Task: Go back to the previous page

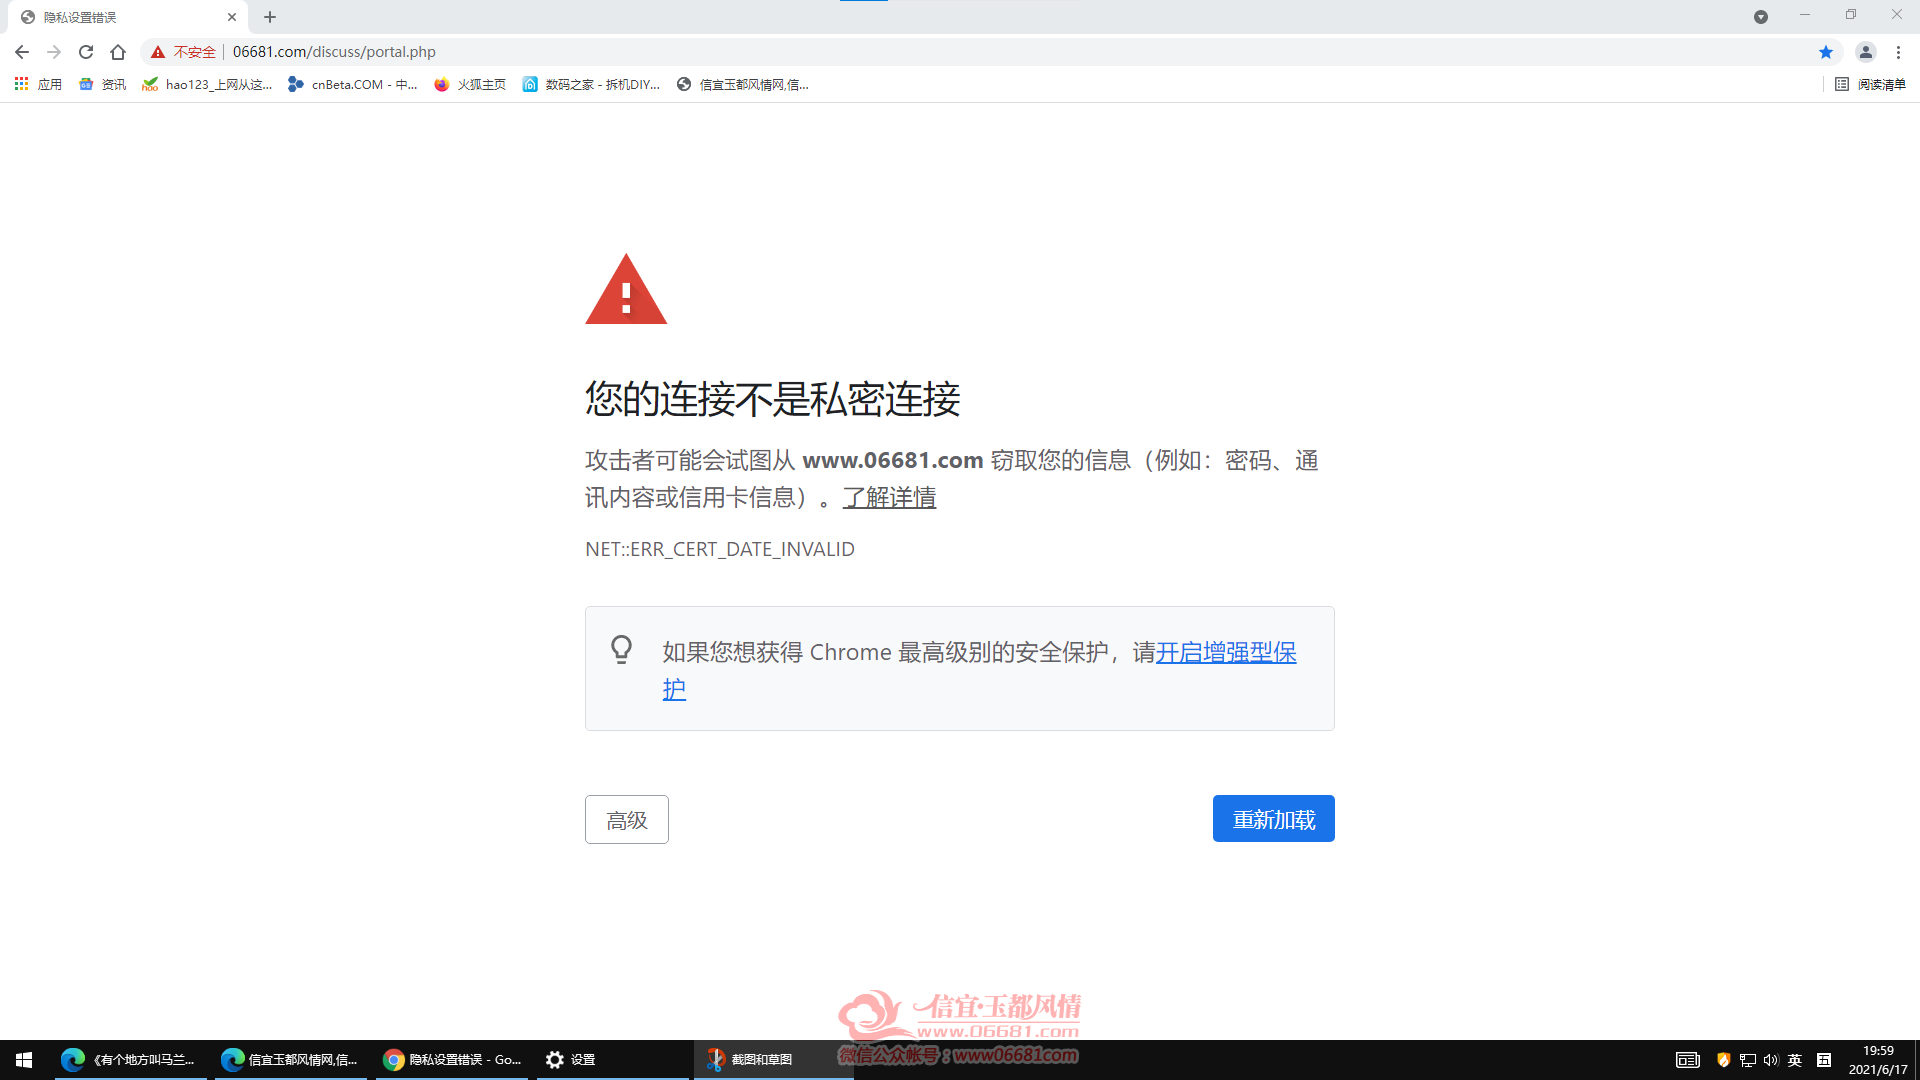Action: 22,52
